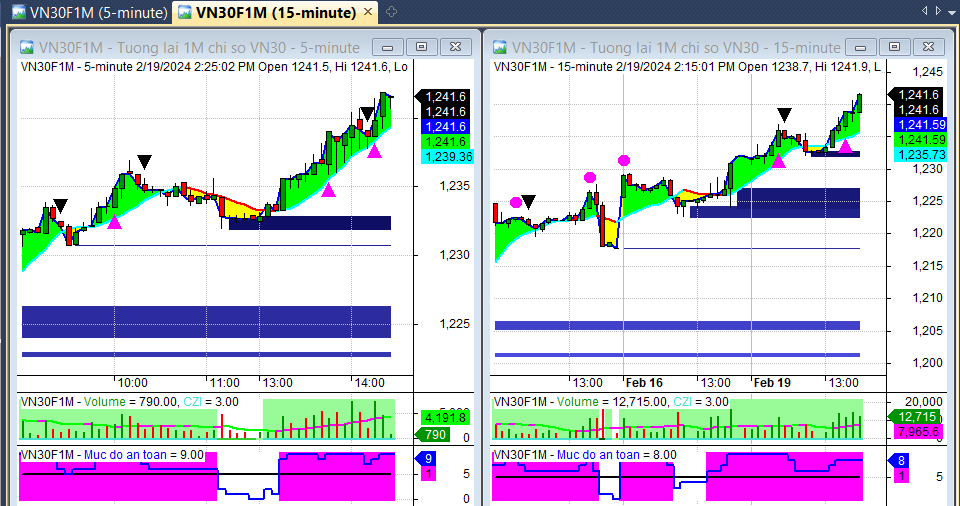Maximize the 15-minute chart window
The width and height of the screenshot is (960, 506).
point(894,47)
